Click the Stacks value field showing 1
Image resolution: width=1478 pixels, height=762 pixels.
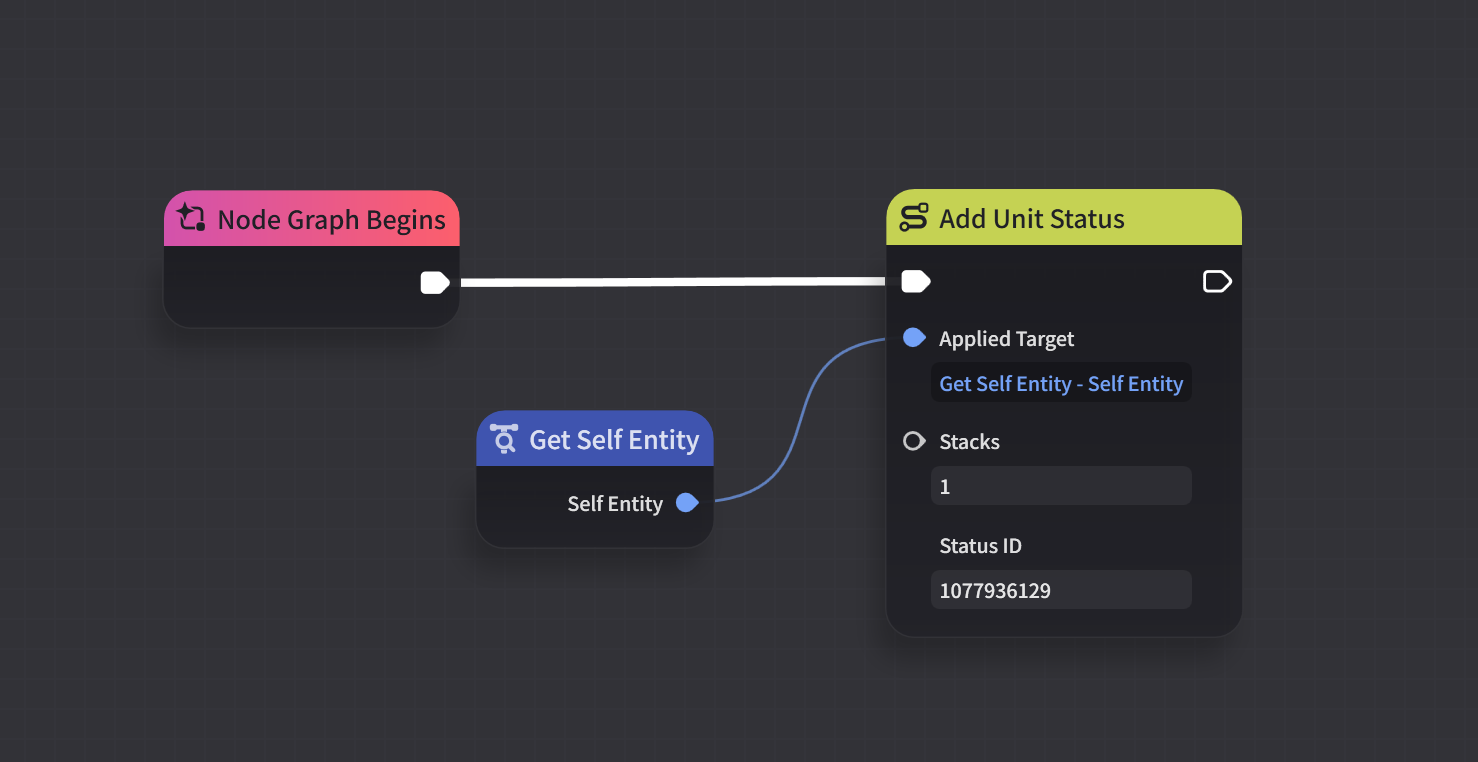coord(1061,486)
